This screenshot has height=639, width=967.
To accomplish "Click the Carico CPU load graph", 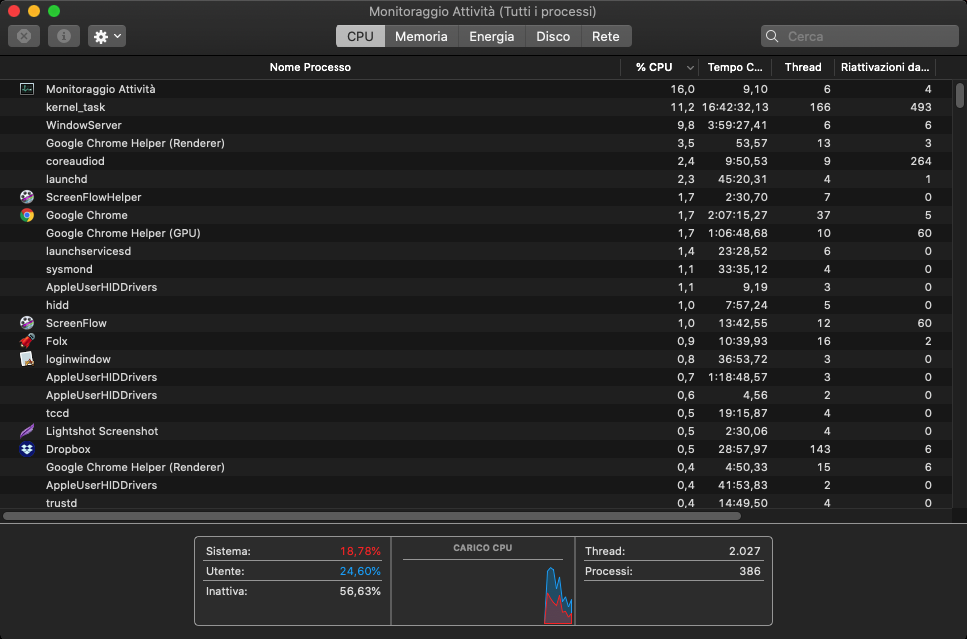I will (483, 591).
